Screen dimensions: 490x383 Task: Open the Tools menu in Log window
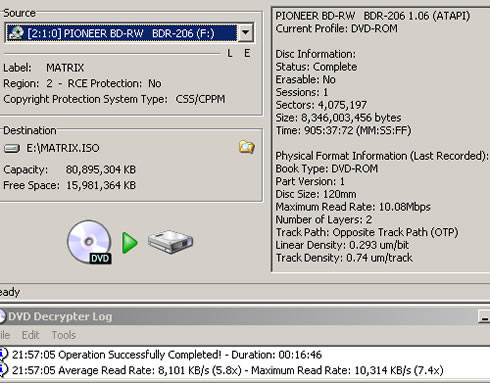64,335
